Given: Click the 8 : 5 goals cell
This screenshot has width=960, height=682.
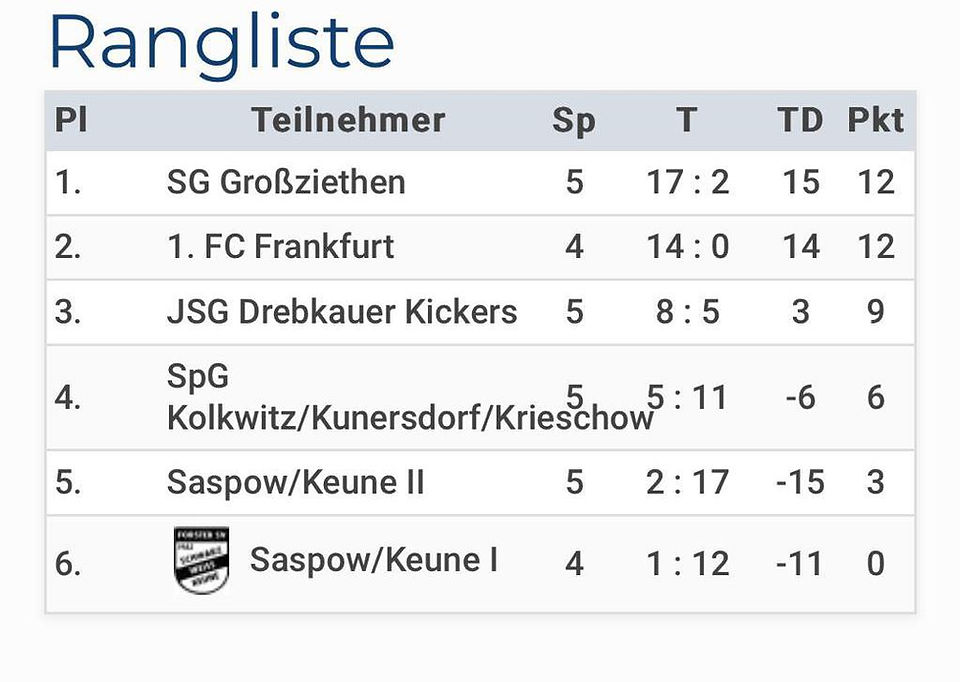Looking at the screenshot, I should (688, 311).
